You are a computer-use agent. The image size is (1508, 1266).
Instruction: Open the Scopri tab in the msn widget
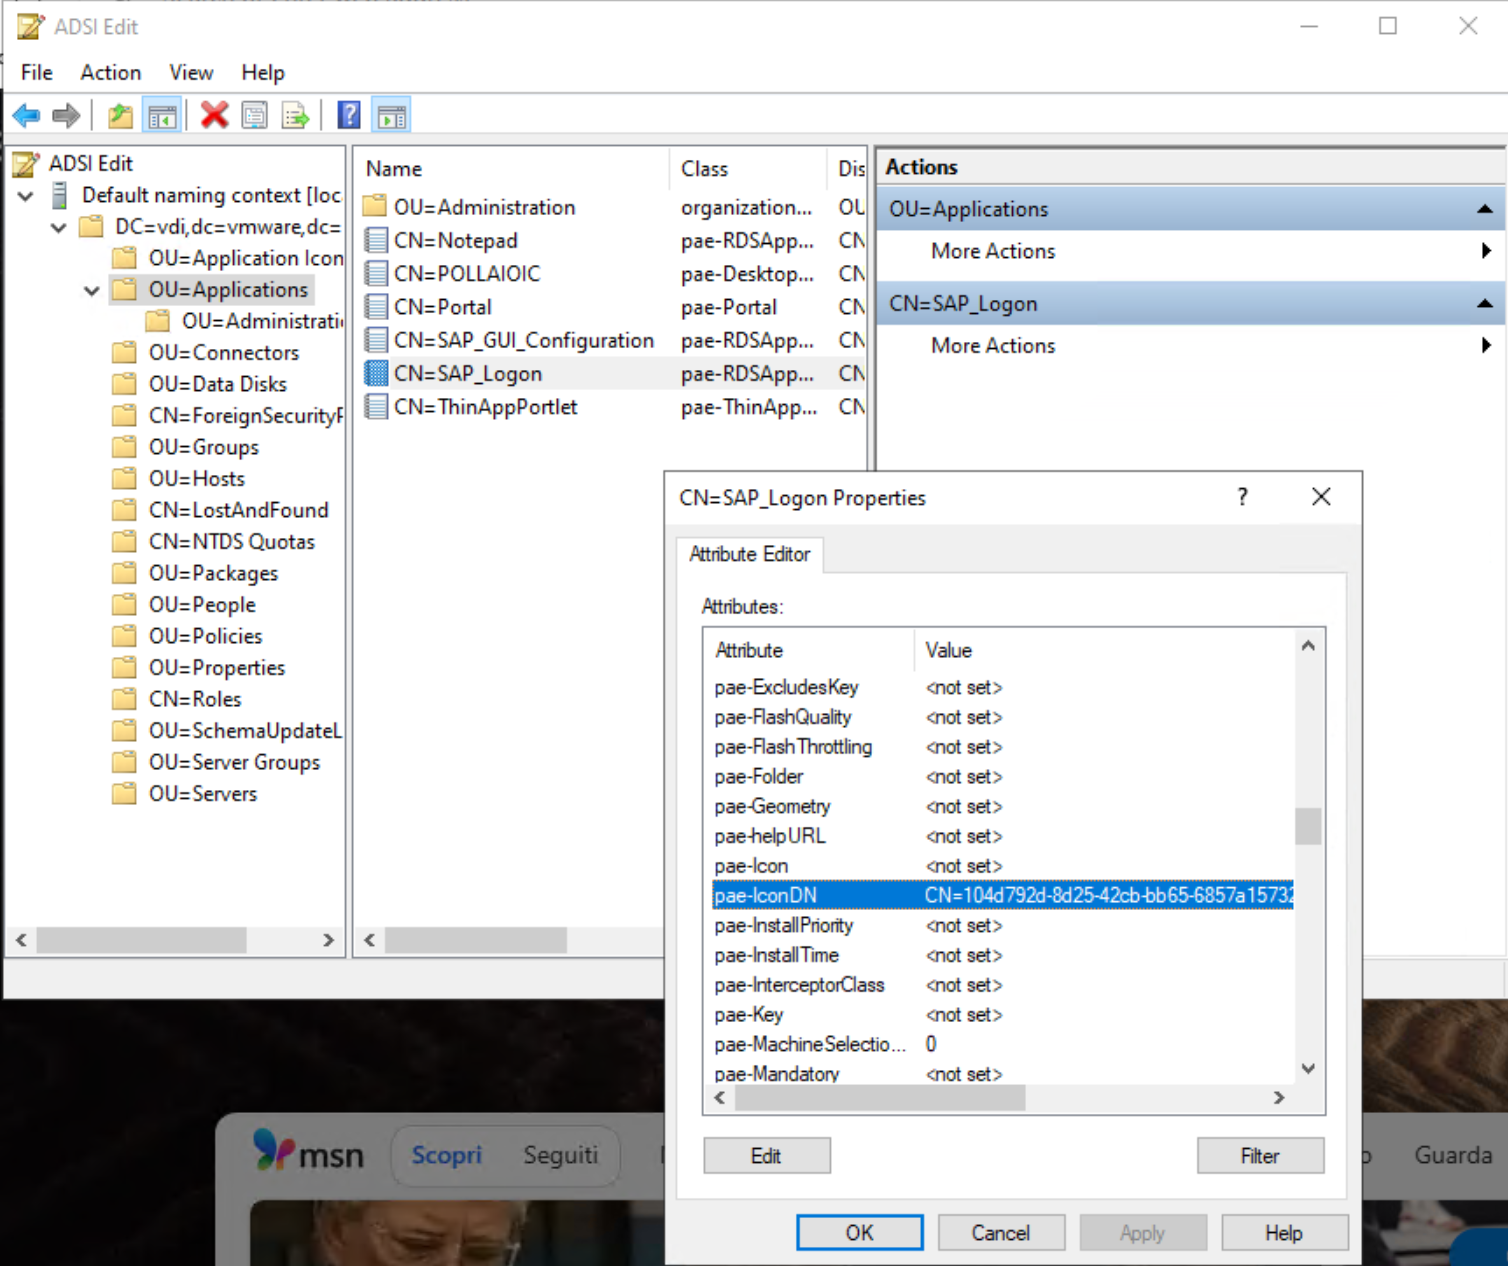tap(447, 1155)
